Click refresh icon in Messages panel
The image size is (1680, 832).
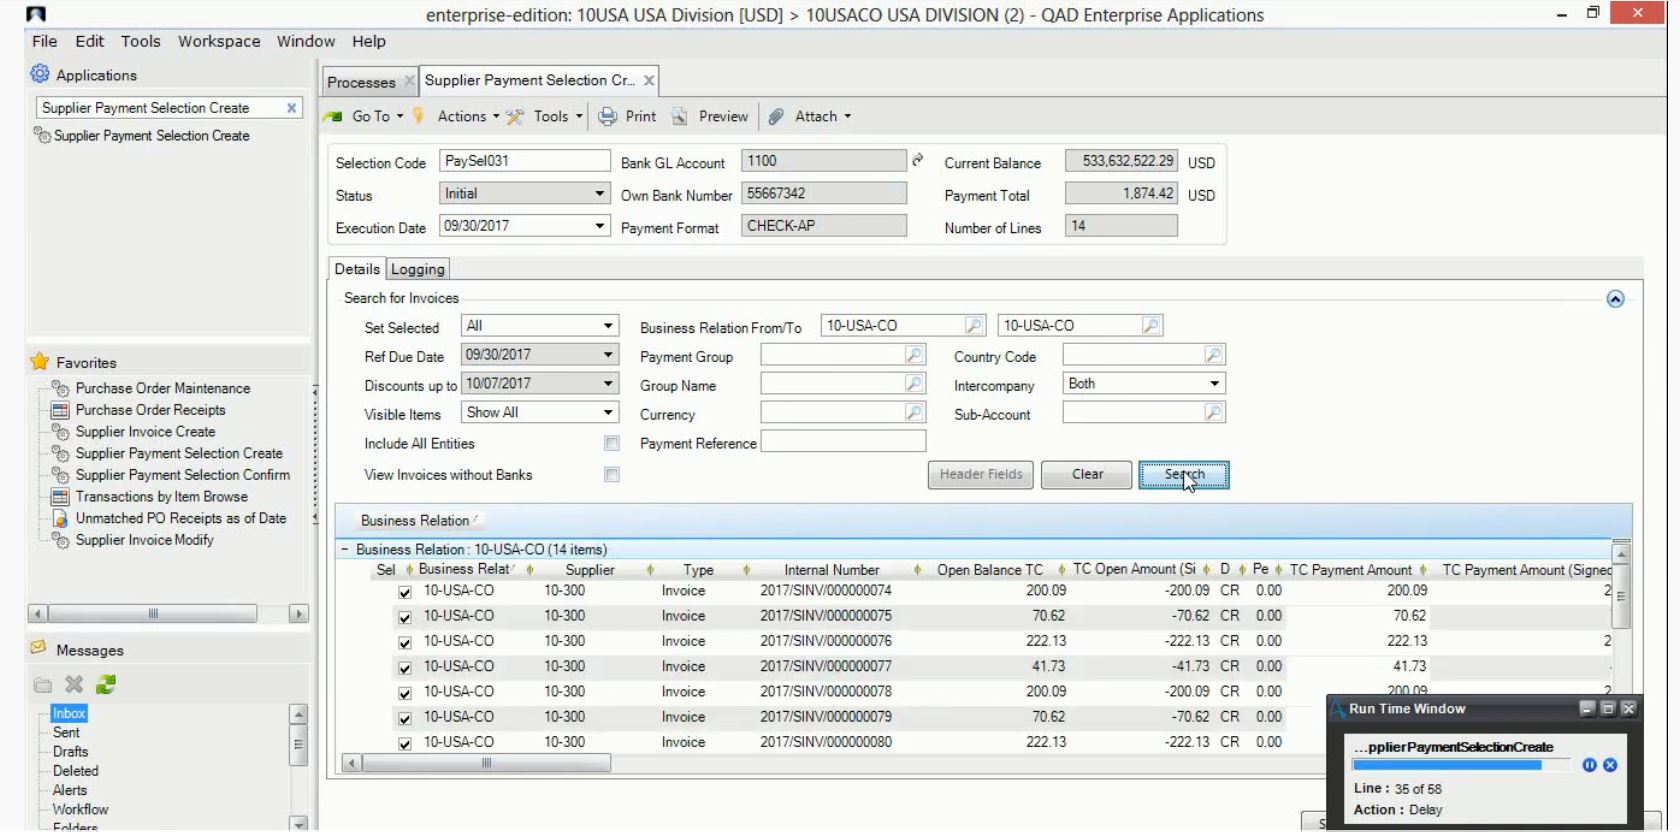[x=106, y=685]
